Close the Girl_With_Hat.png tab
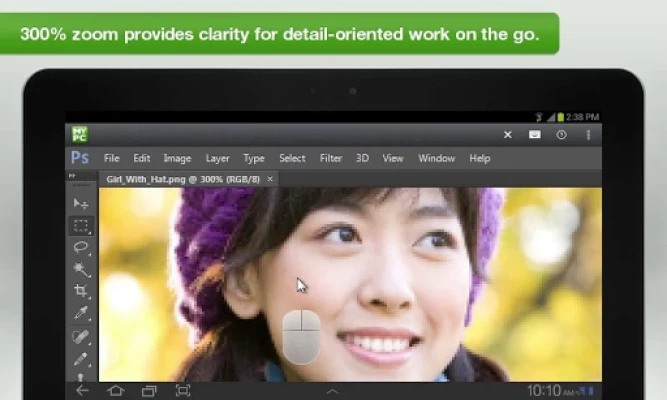 270,179
